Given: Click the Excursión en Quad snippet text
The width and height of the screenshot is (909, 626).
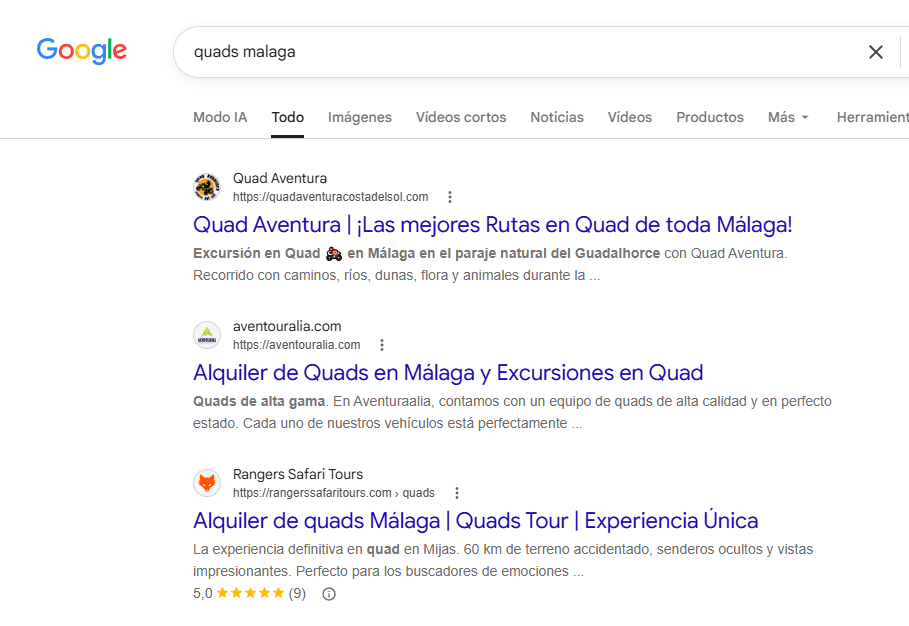Looking at the screenshot, I should pyautogui.click(x=490, y=264).
